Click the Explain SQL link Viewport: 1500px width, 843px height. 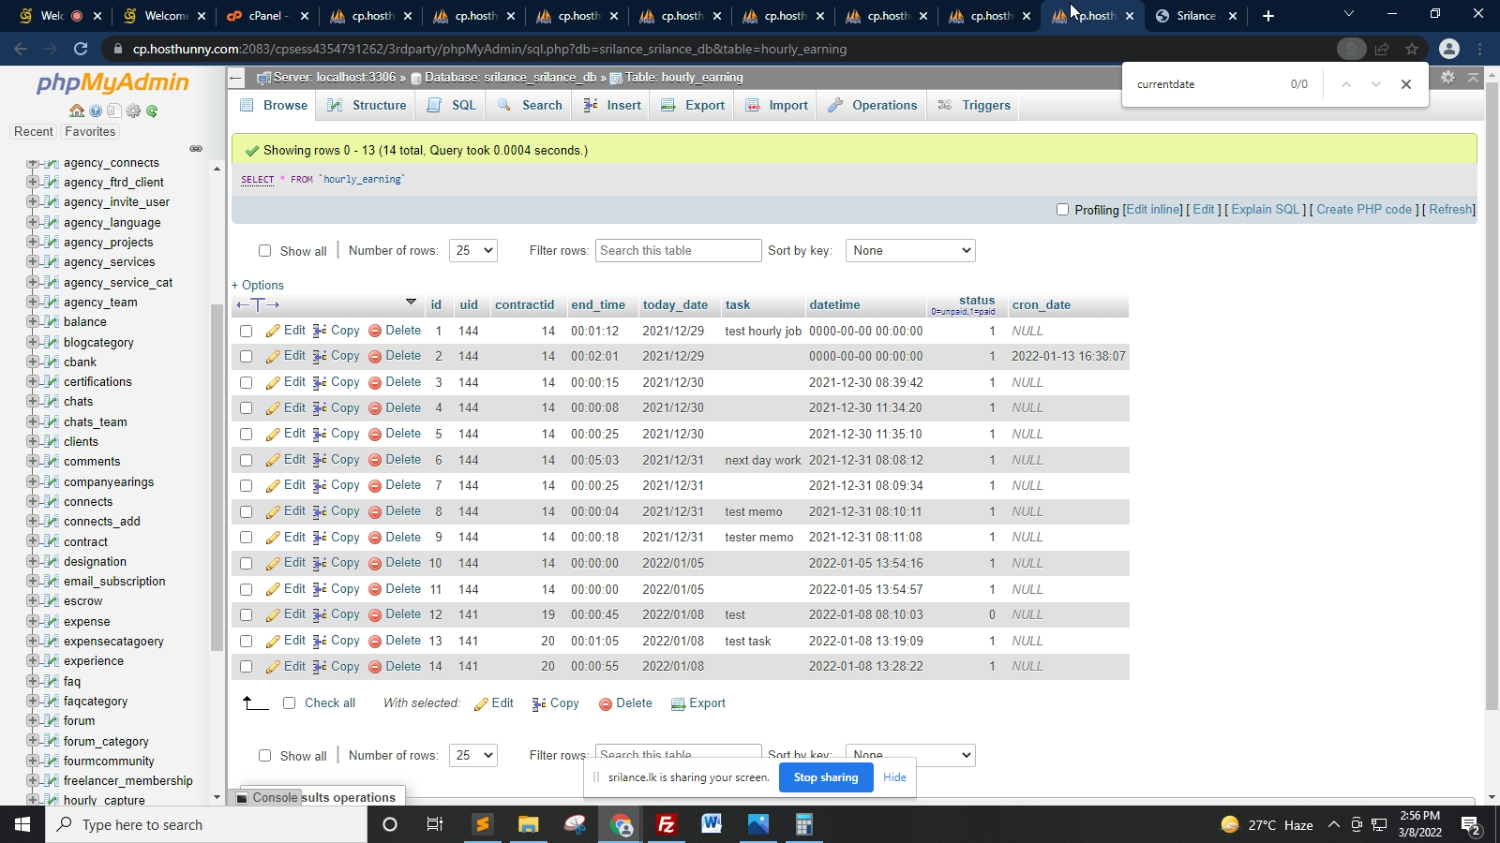click(1265, 210)
